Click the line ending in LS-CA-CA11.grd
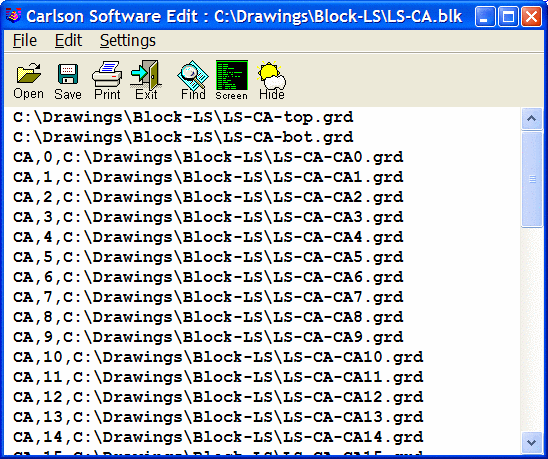This screenshot has width=548, height=459. point(218,377)
